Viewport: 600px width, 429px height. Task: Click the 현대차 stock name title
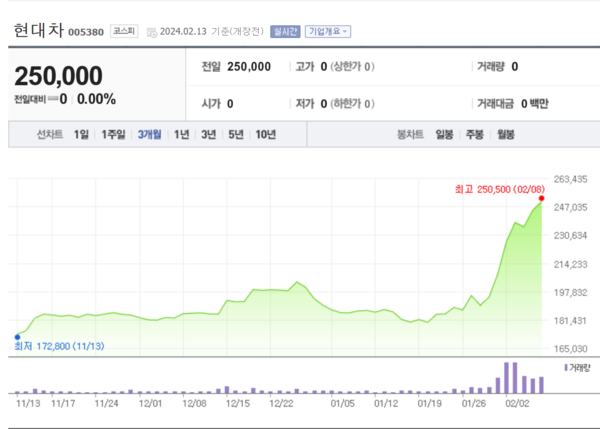(37, 31)
